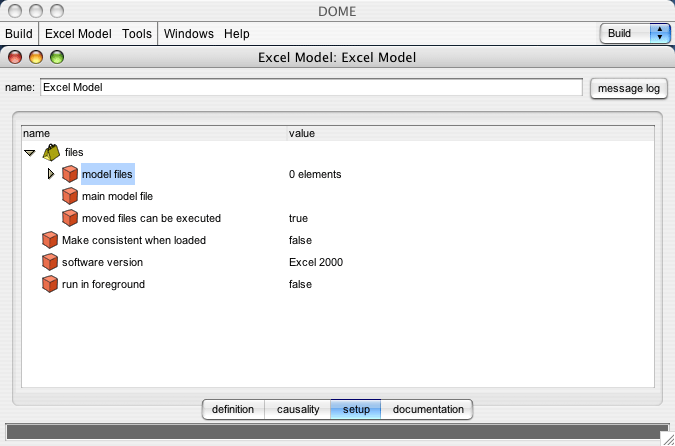The width and height of the screenshot is (675, 446).
Task: Switch to the documentation tab
Action: pos(428,409)
